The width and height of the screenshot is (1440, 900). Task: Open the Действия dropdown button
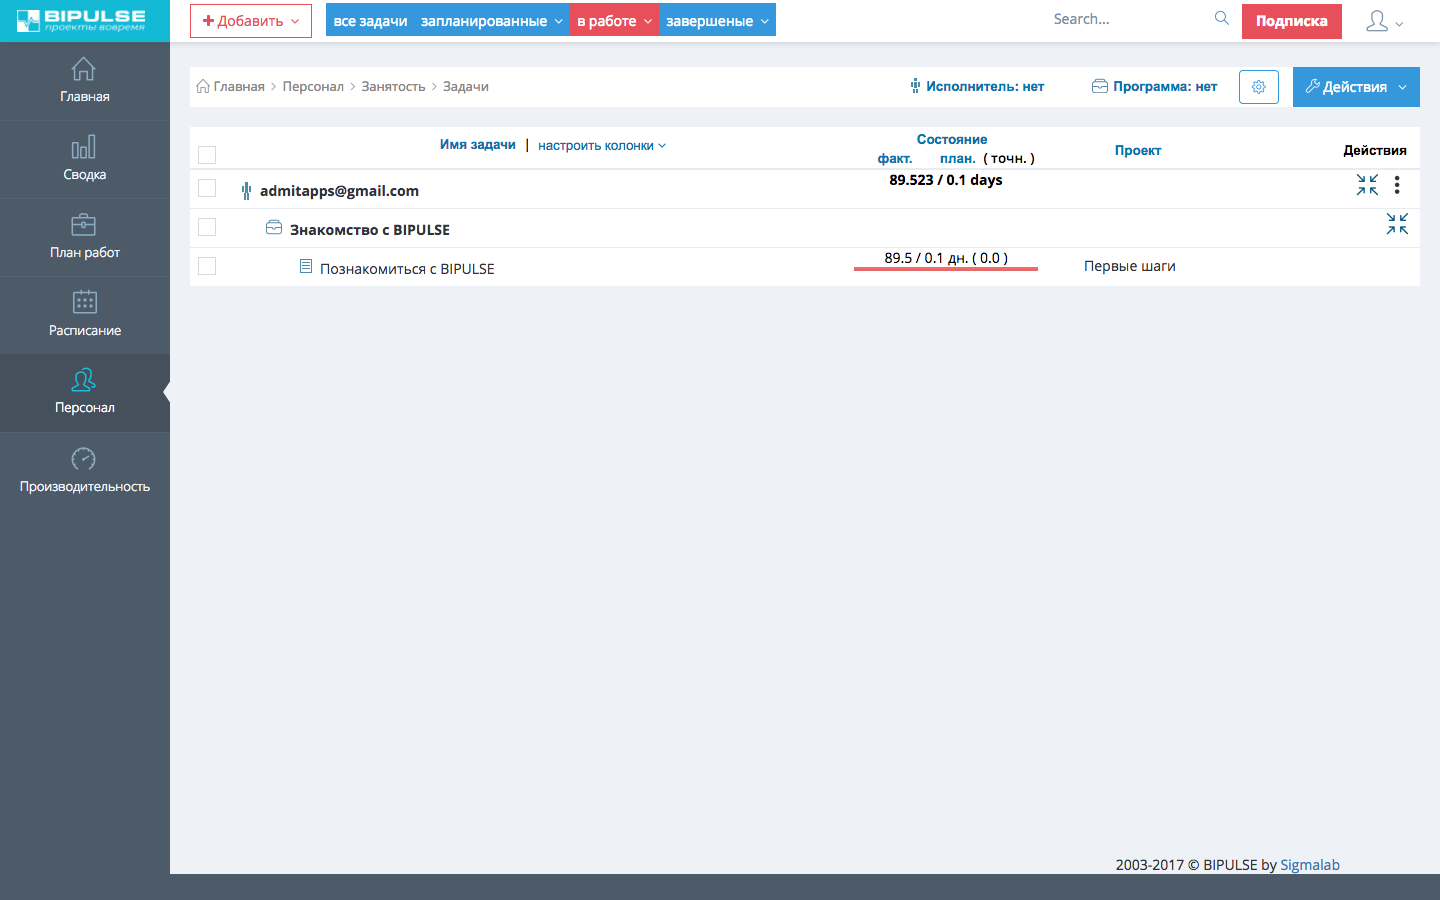pos(1356,87)
